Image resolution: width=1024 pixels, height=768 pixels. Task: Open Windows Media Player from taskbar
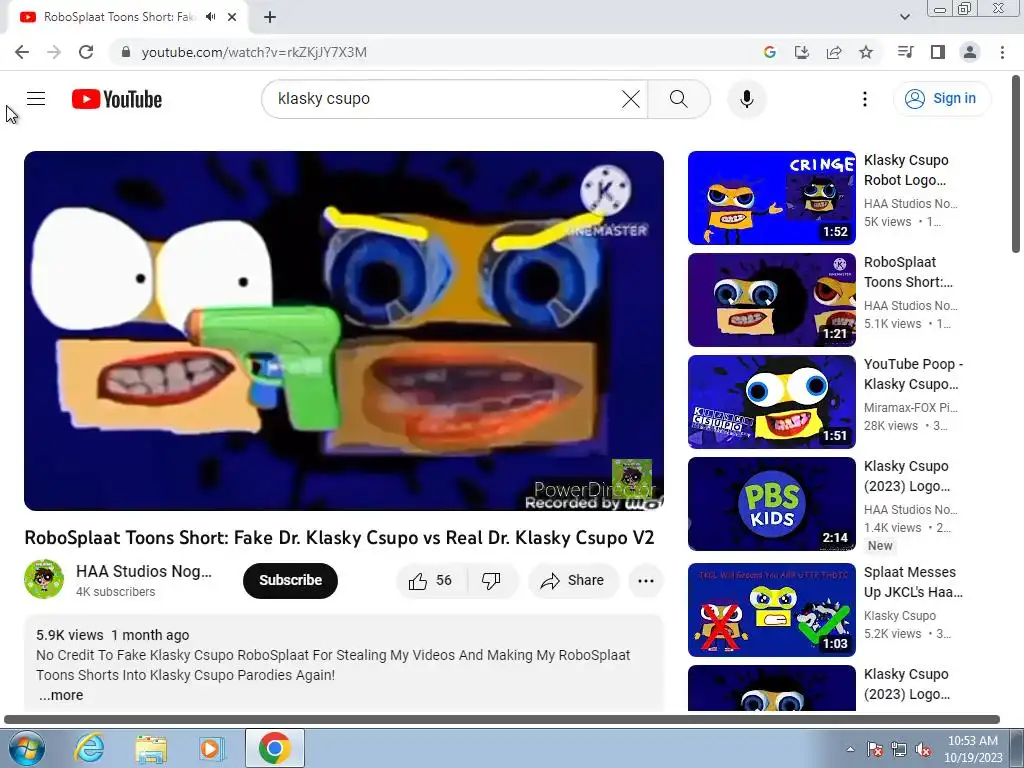pos(211,748)
